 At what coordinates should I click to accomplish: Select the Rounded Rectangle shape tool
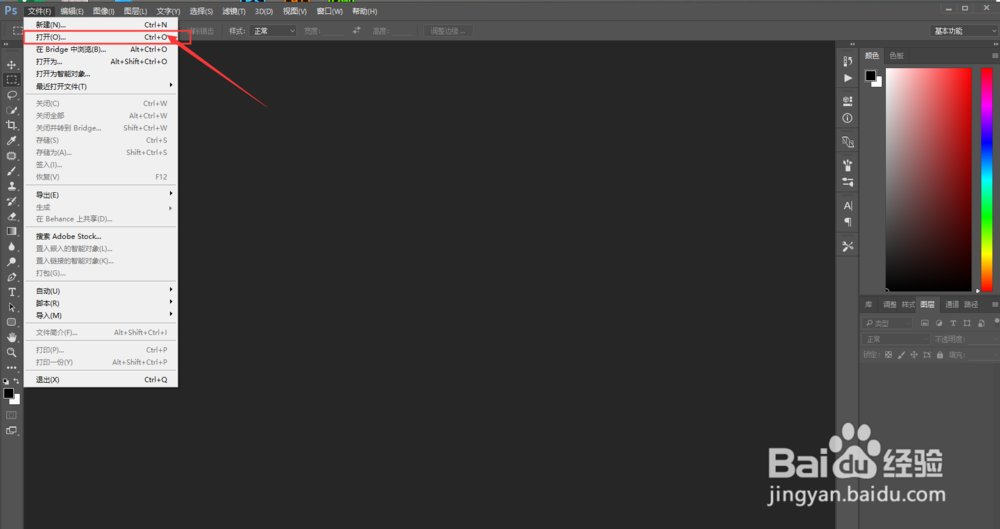coord(11,322)
